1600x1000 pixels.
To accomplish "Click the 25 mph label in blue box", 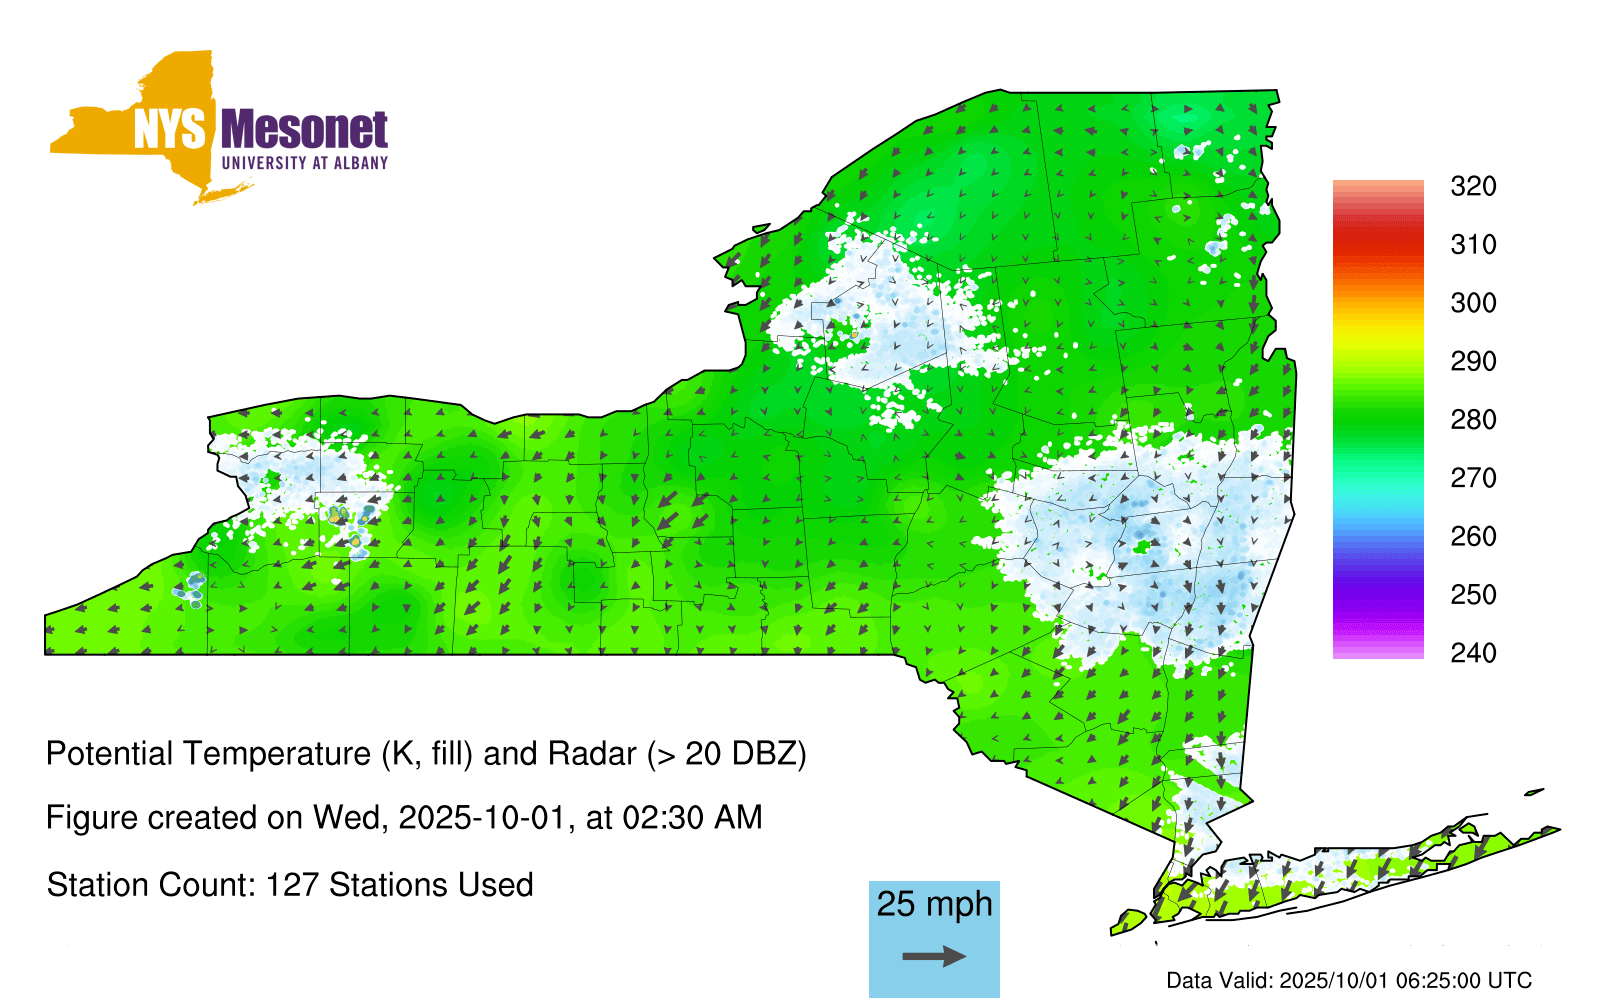I will pos(934,904).
